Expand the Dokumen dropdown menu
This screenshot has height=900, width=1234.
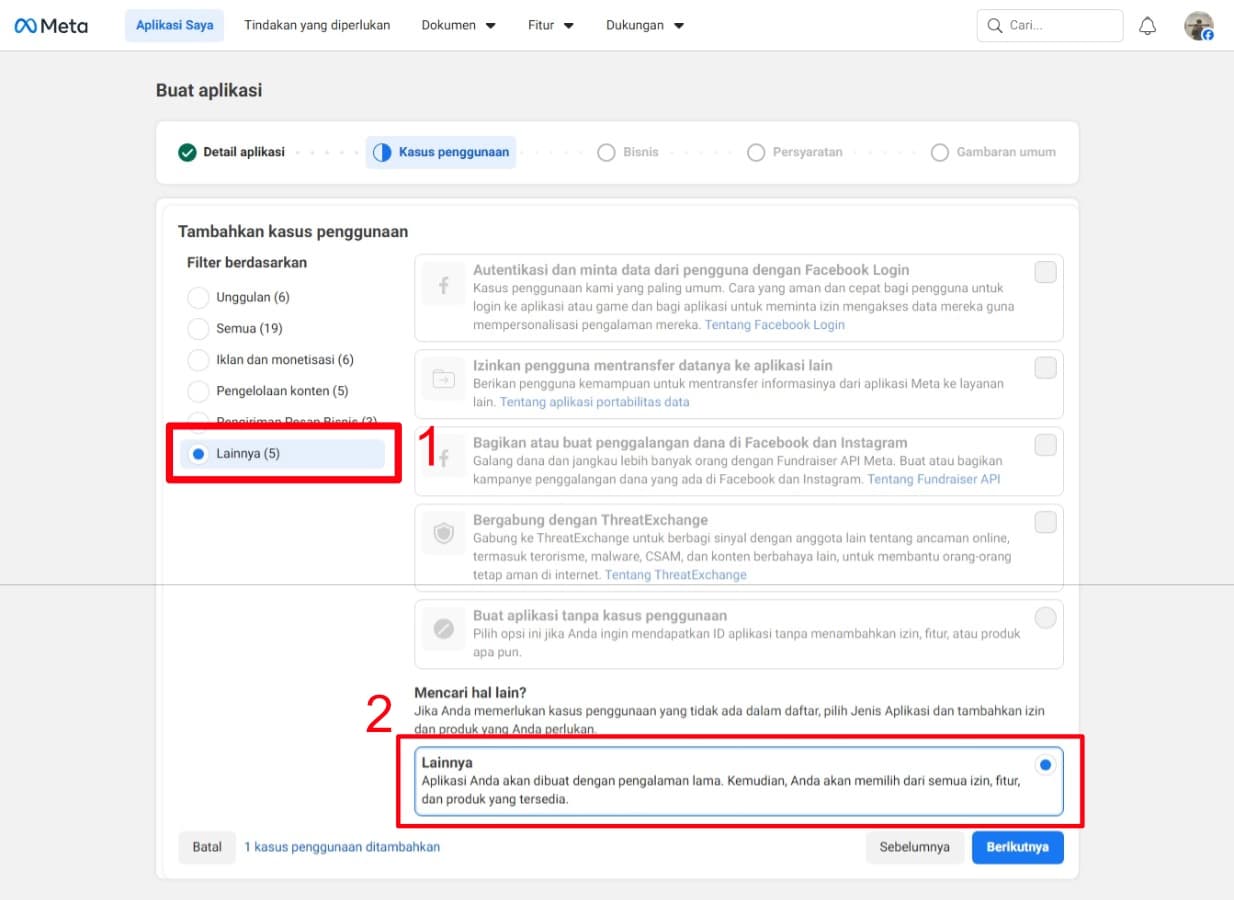click(x=458, y=26)
